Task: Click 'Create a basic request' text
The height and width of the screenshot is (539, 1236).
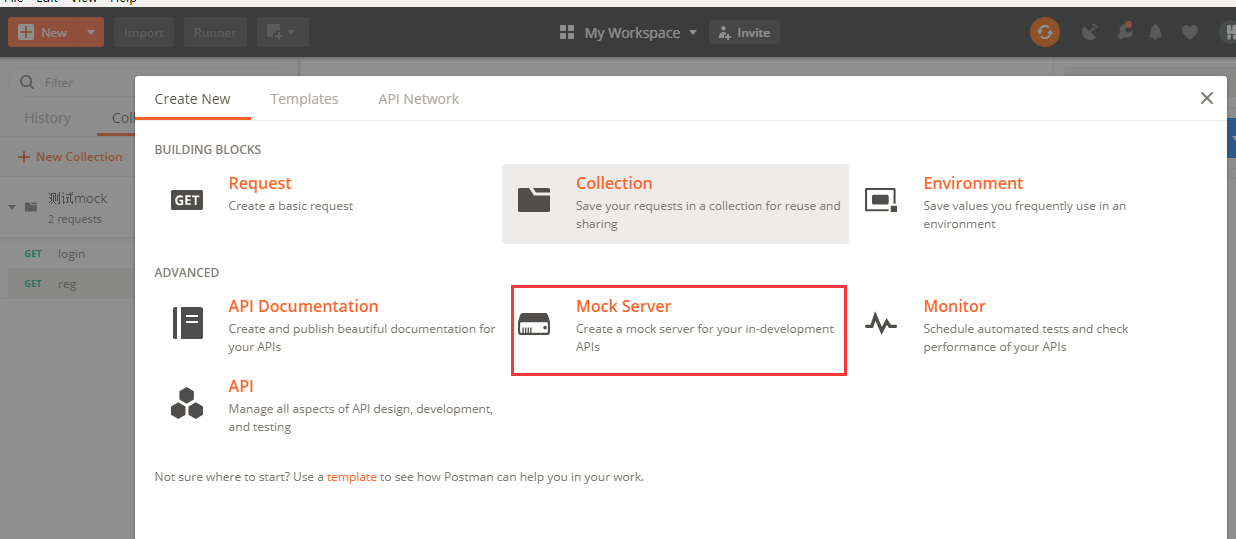Action: [291, 206]
